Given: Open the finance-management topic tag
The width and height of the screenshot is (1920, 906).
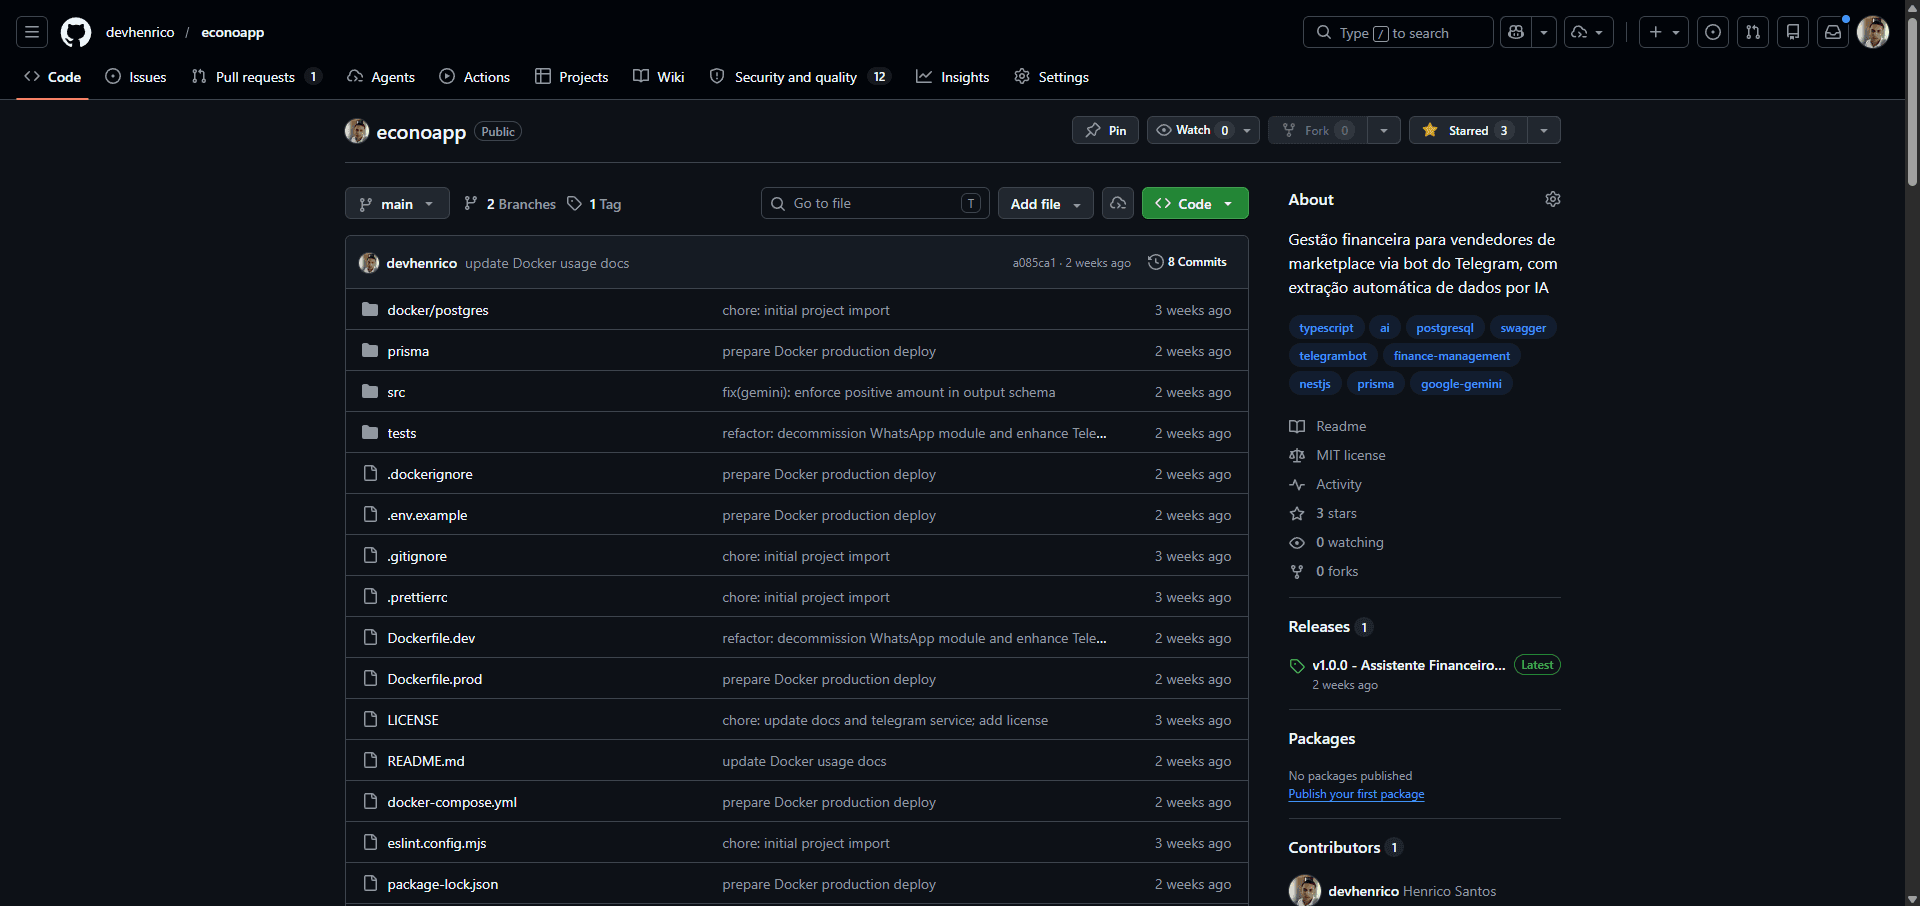Looking at the screenshot, I should pos(1452,356).
